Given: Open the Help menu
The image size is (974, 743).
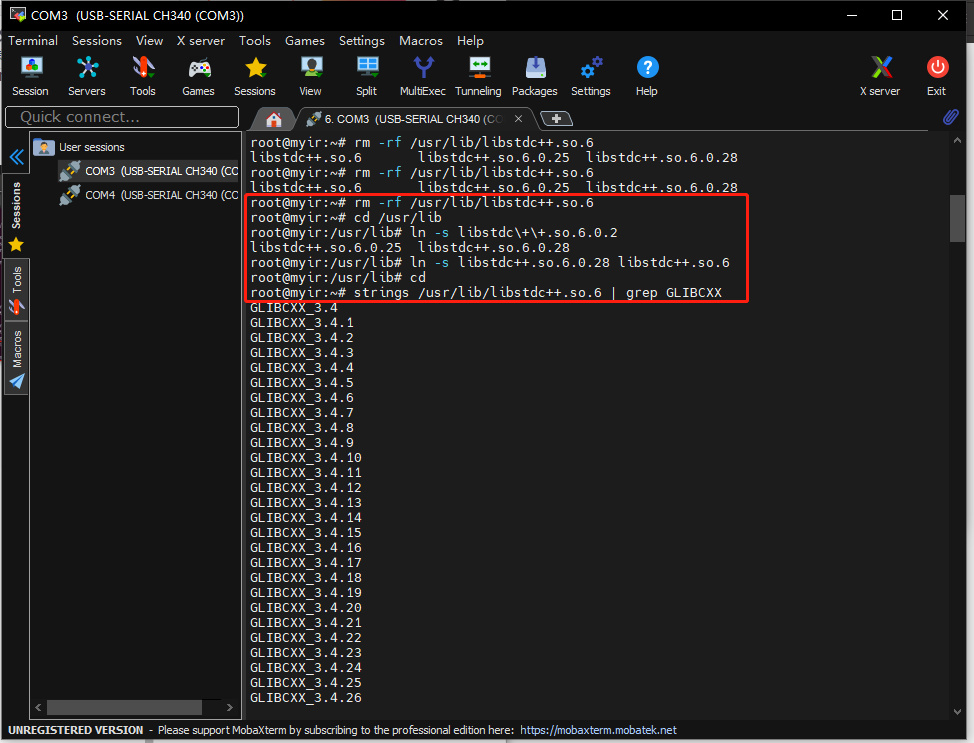Looking at the screenshot, I should [x=470, y=40].
